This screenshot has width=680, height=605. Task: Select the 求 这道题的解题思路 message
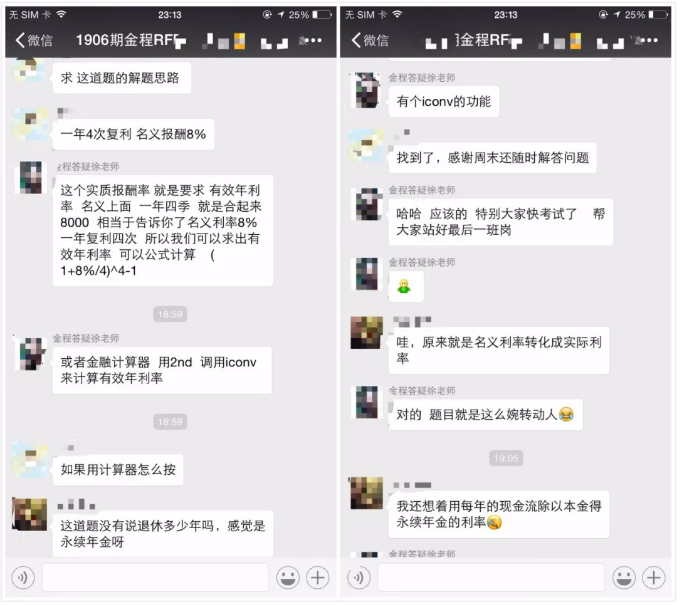pos(122,78)
